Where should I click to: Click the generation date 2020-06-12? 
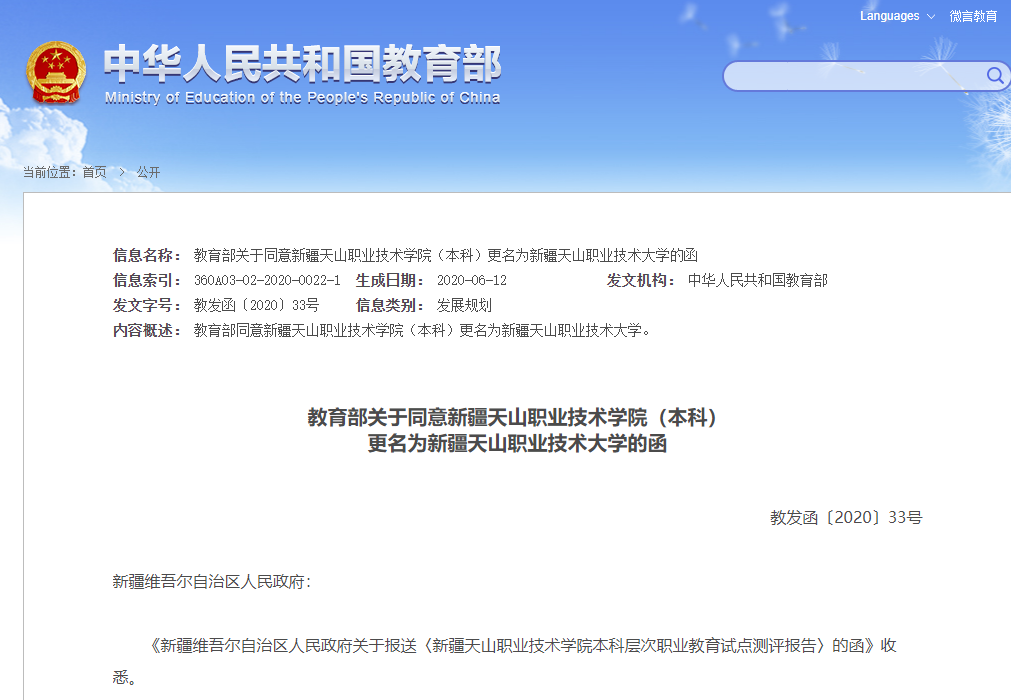click(x=472, y=280)
